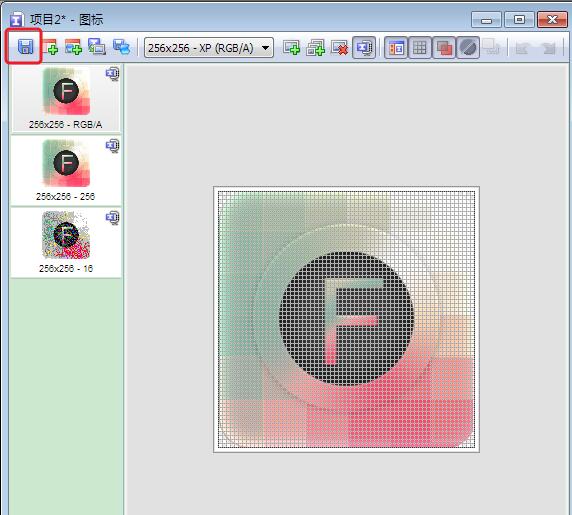
Task: Toggle the pixel grid display
Action: (420, 47)
